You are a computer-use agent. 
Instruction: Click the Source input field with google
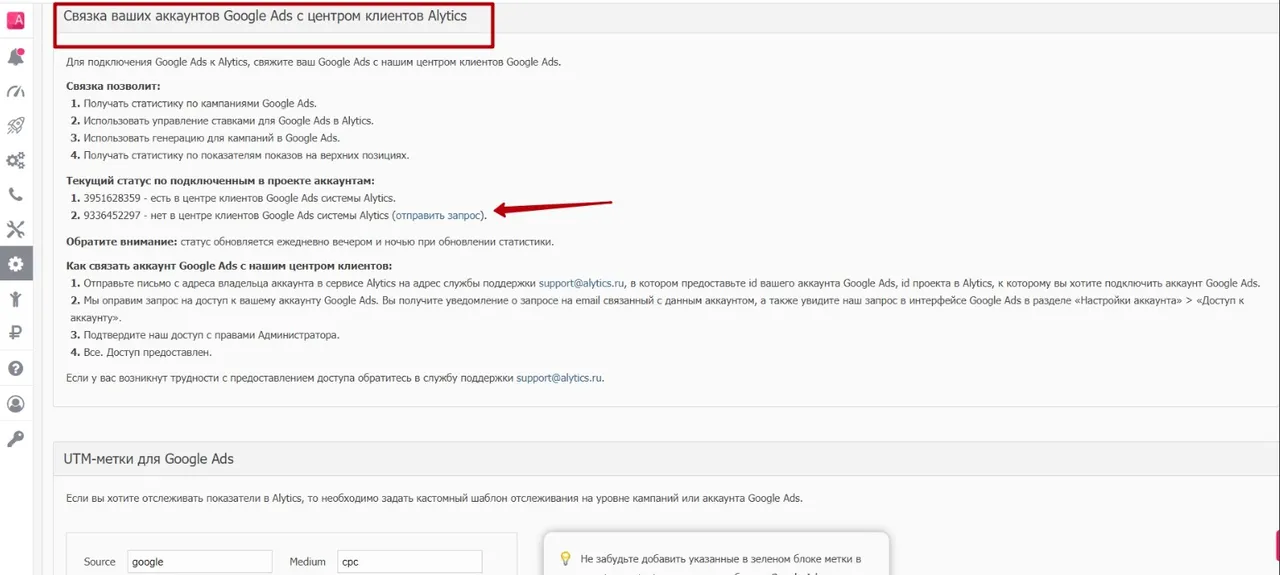[201, 562]
